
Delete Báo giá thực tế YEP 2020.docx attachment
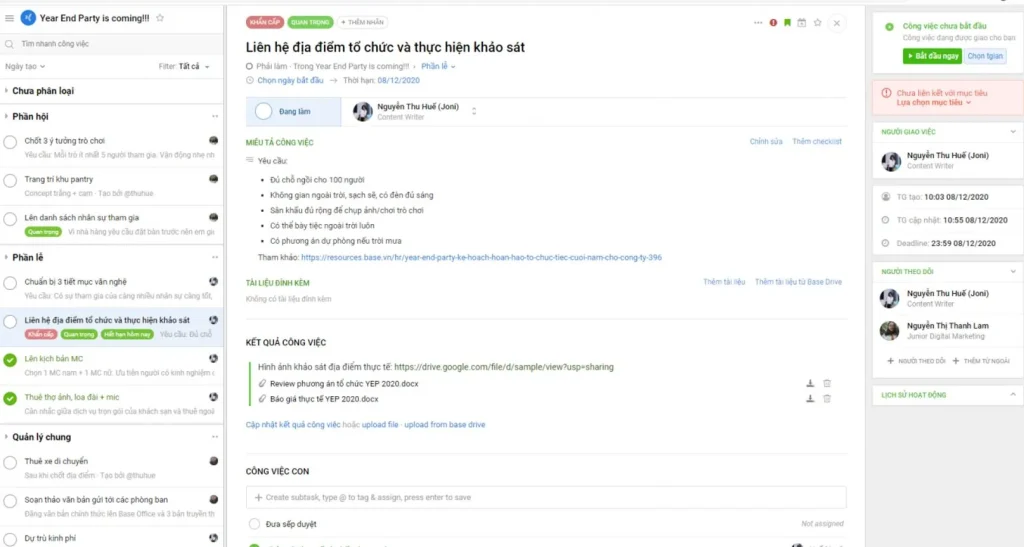pyautogui.click(x=827, y=399)
